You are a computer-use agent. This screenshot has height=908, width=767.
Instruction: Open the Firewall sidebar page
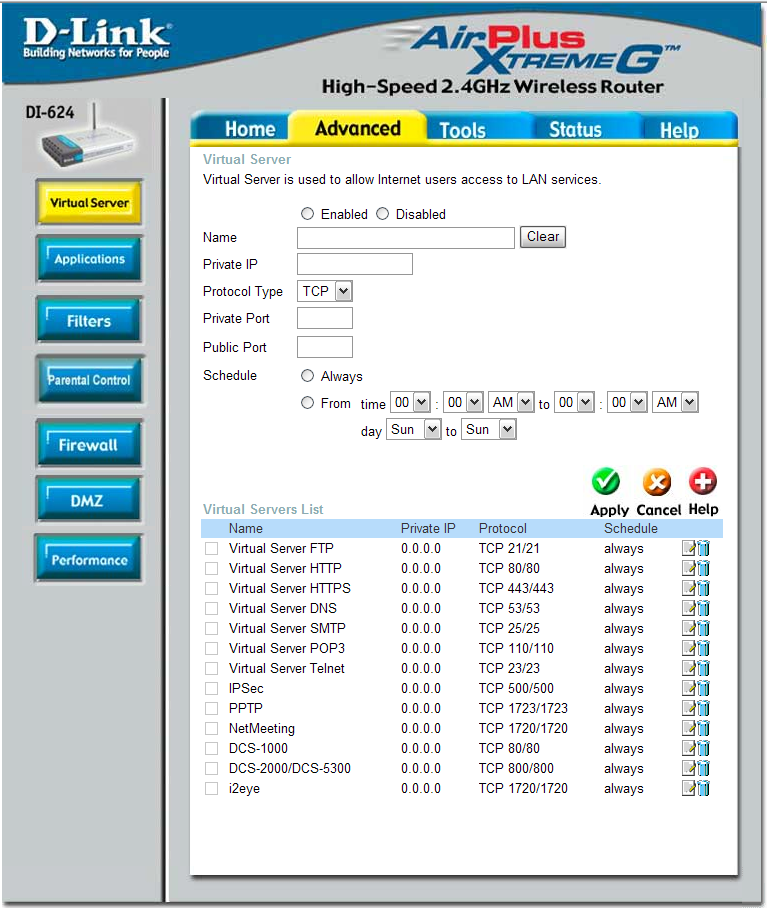pyautogui.click(x=89, y=444)
